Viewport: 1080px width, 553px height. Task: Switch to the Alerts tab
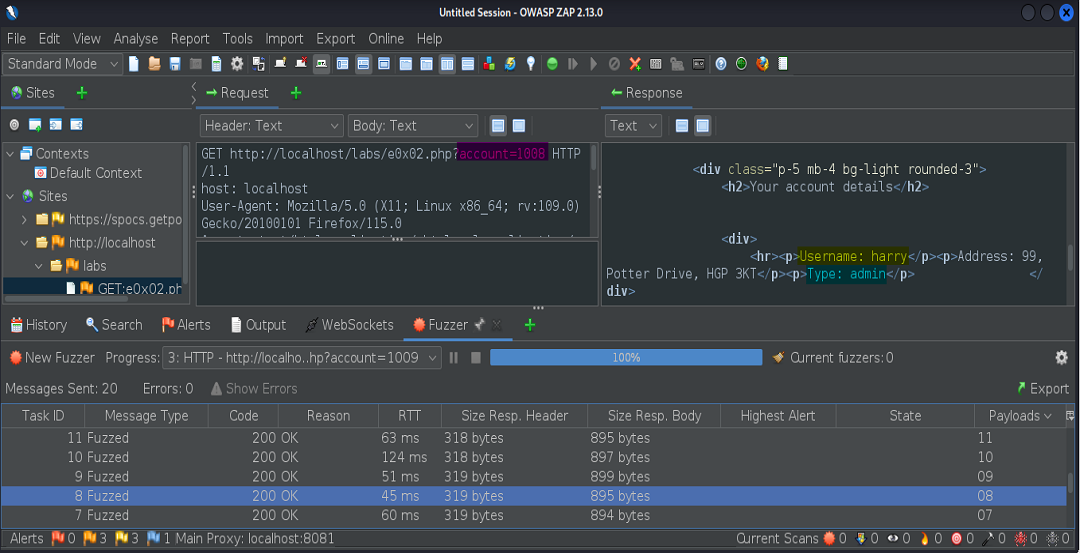coord(186,325)
